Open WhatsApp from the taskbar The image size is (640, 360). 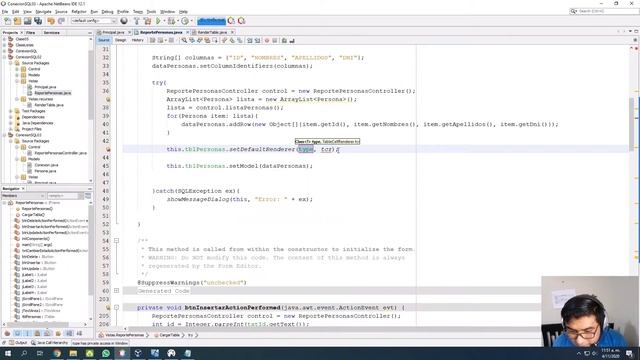(106, 353)
